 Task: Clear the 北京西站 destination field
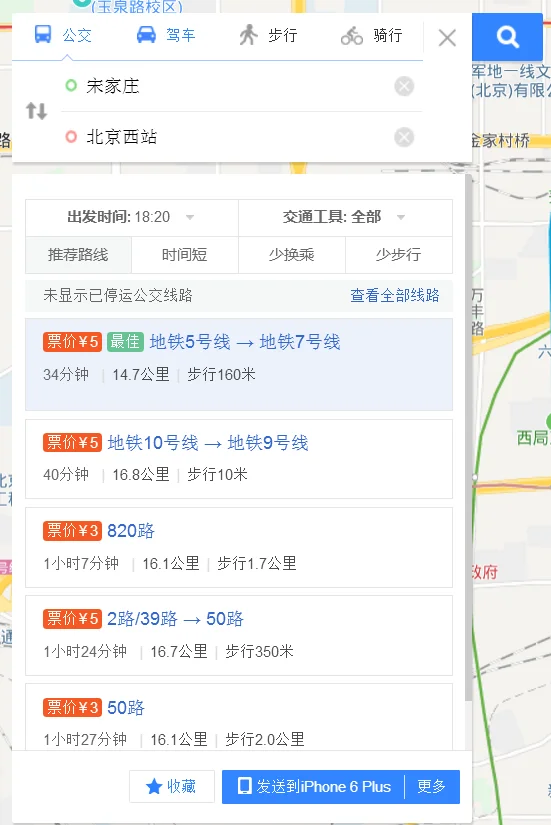[x=404, y=137]
